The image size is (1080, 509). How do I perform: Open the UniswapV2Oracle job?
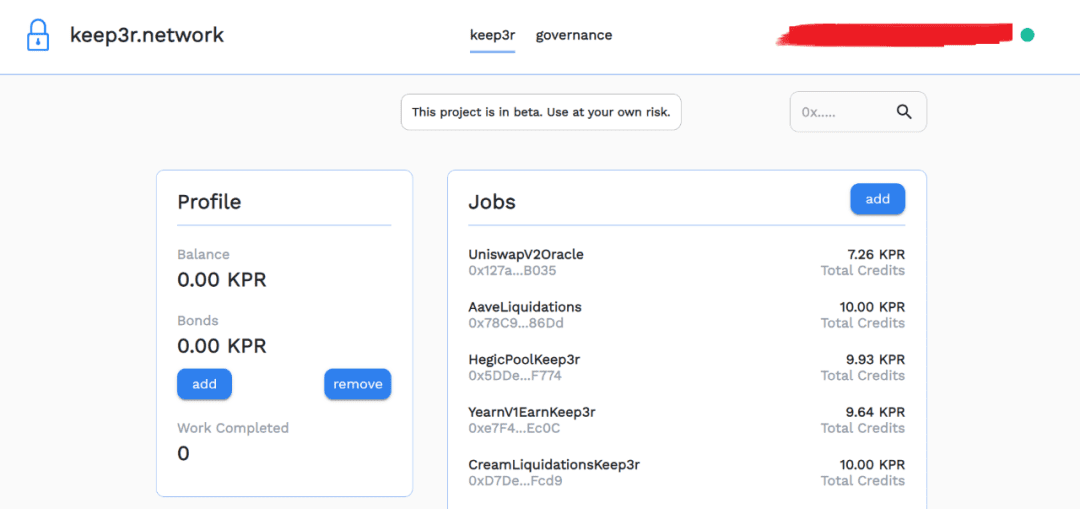click(526, 254)
